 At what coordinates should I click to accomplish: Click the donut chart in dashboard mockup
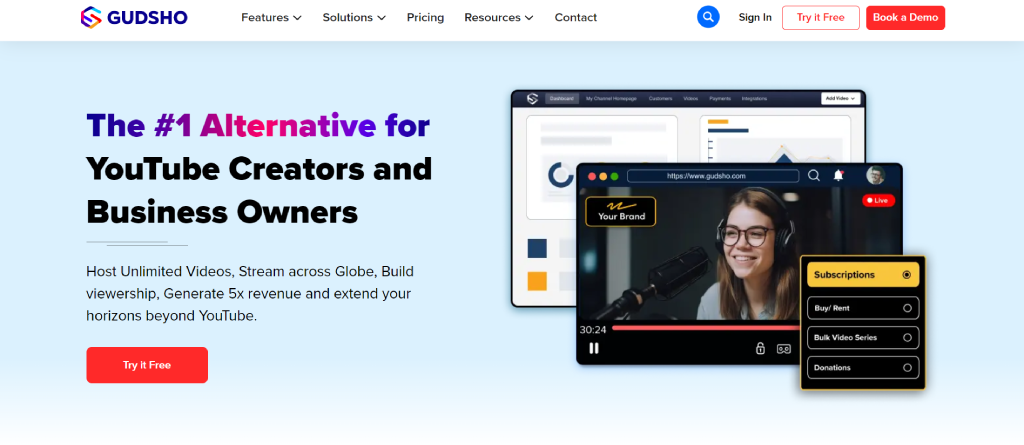pyautogui.click(x=560, y=174)
